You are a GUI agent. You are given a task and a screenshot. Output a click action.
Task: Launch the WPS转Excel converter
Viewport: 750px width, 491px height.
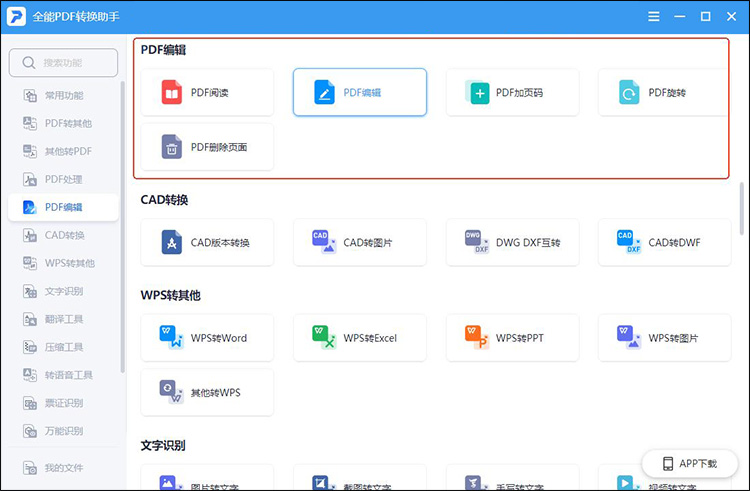[360, 338]
